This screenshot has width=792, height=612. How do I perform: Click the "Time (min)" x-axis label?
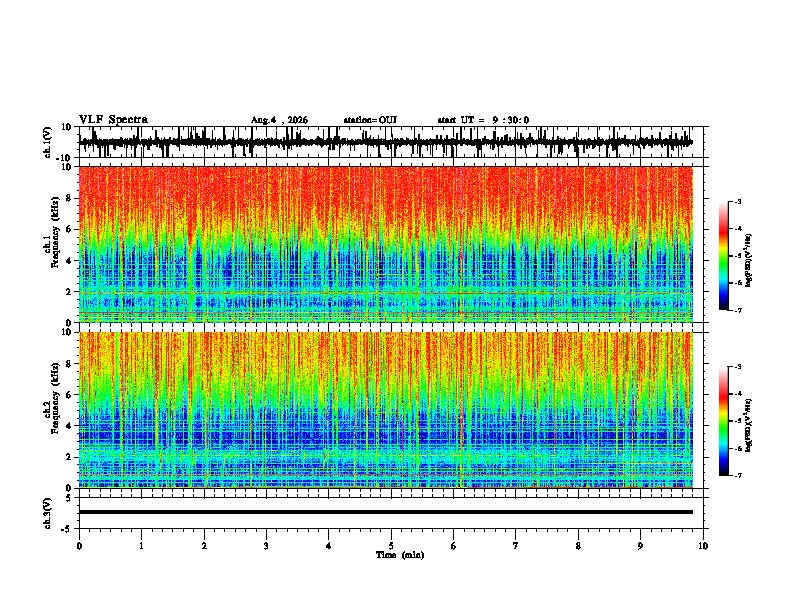[x=400, y=555]
